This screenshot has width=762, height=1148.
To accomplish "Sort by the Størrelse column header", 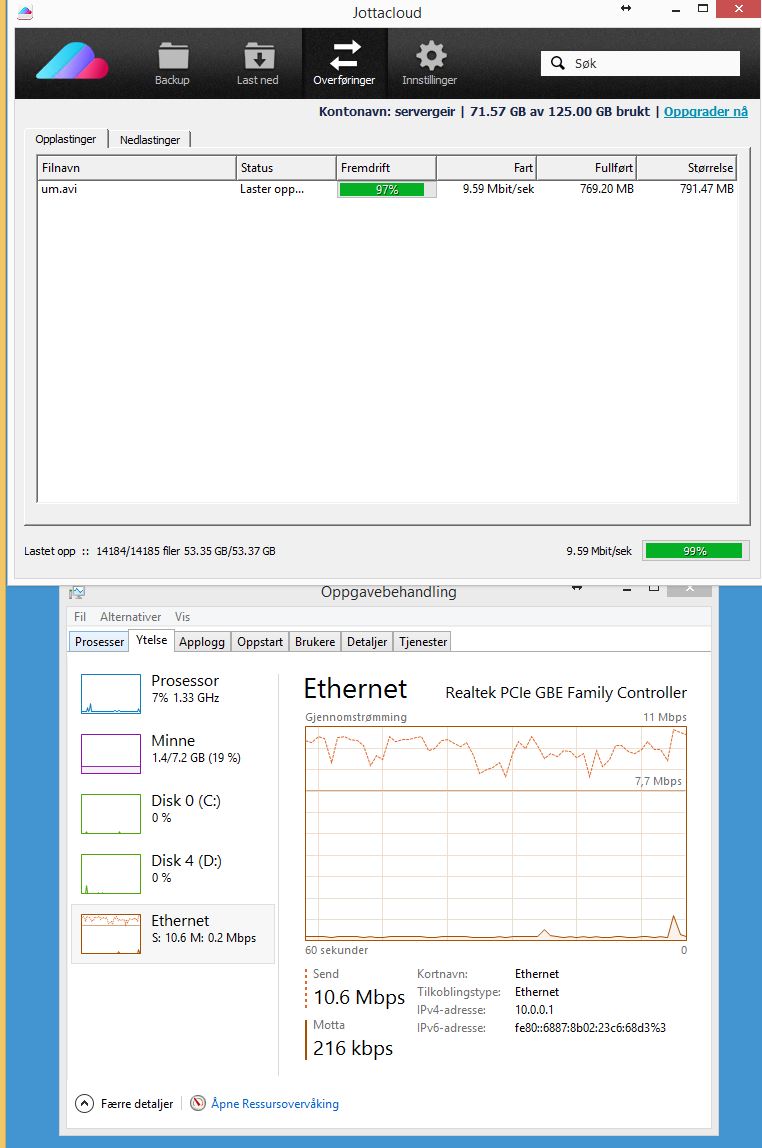I will (685, 168).
